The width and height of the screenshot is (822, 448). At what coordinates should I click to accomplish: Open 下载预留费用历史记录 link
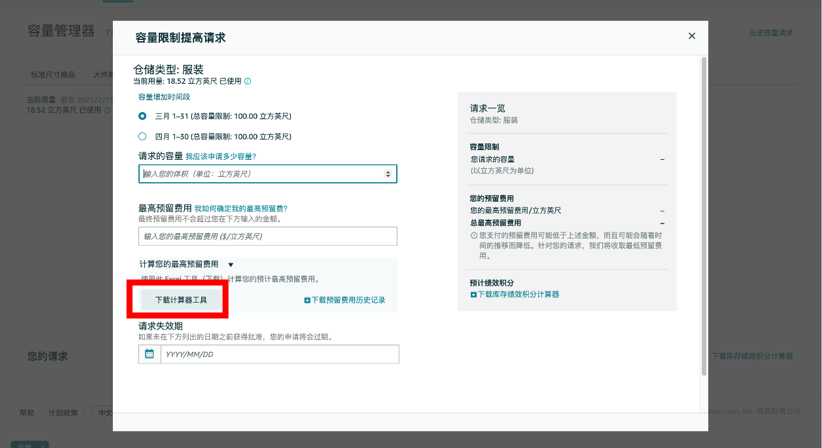(x=344, y=300)
